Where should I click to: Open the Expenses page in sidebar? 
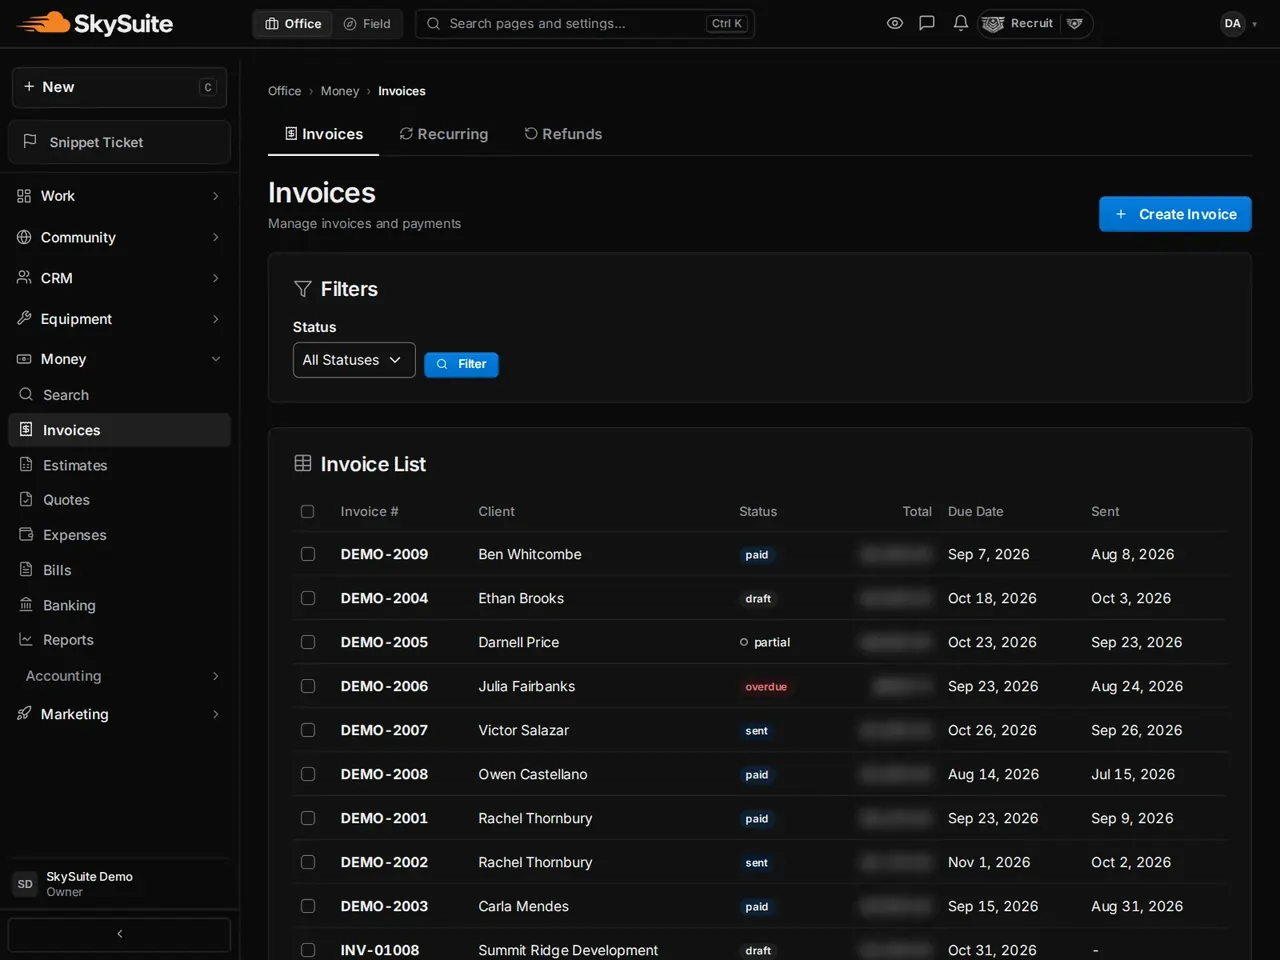[x=119, y=535]
